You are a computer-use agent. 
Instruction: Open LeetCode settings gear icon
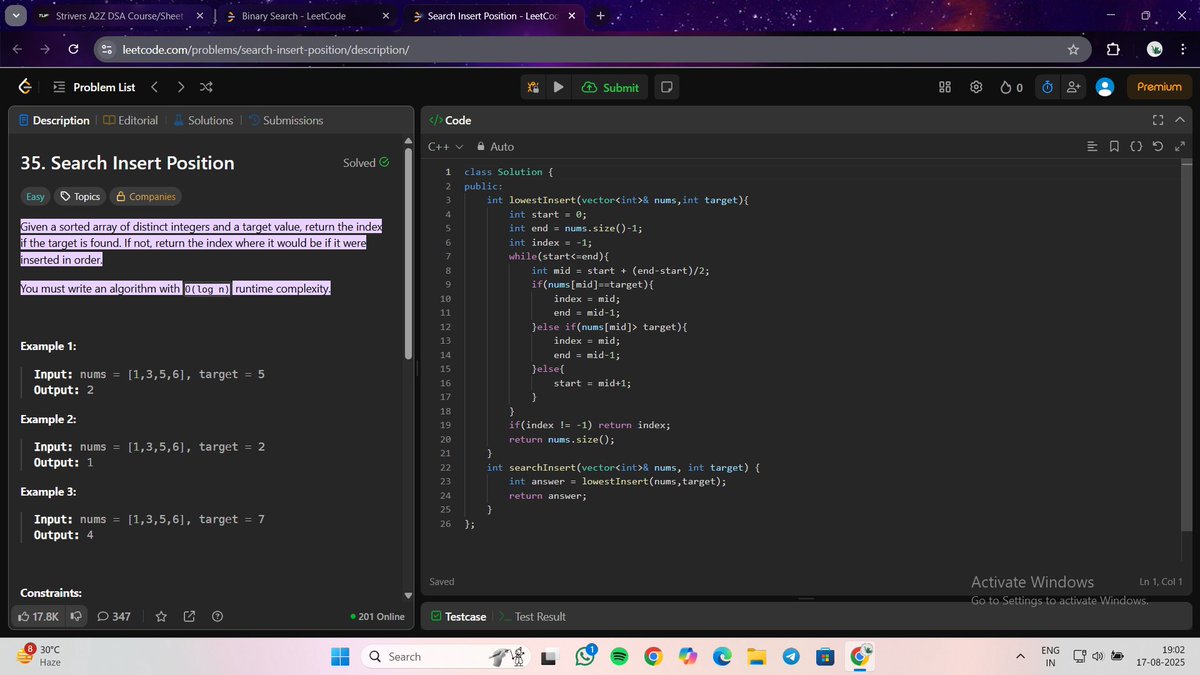tap(976, 87)
